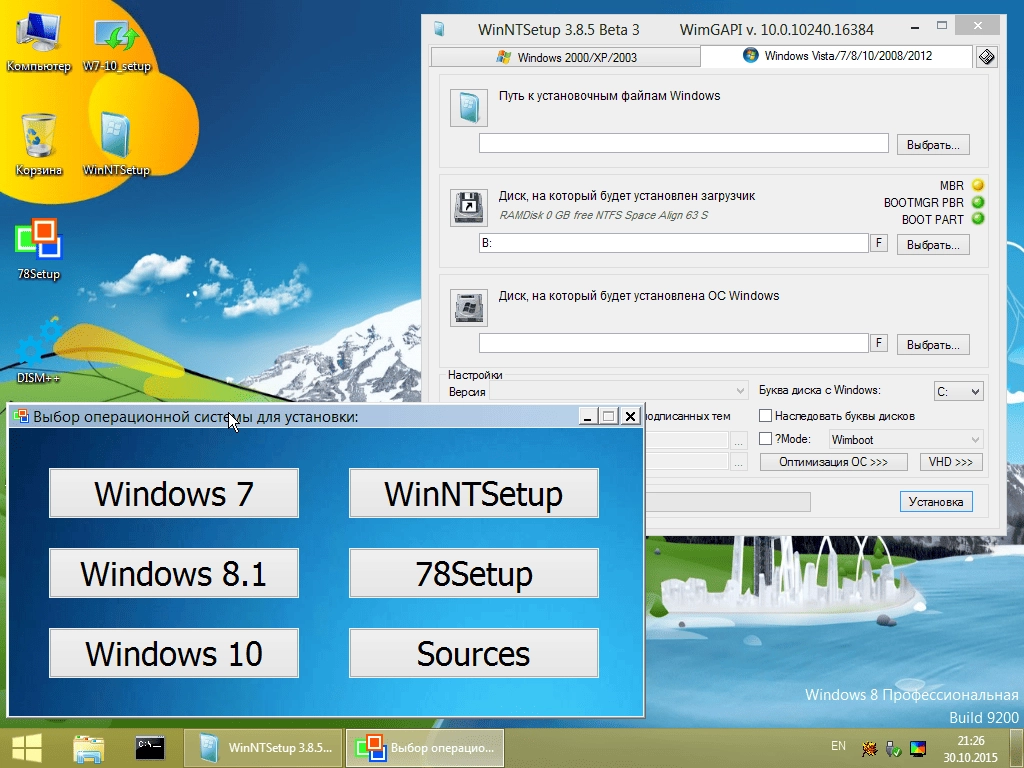Viewport: 1024px width, 768px height.
Task: Minimize the WinNTSetup window
Action: [x=915, y=27]
